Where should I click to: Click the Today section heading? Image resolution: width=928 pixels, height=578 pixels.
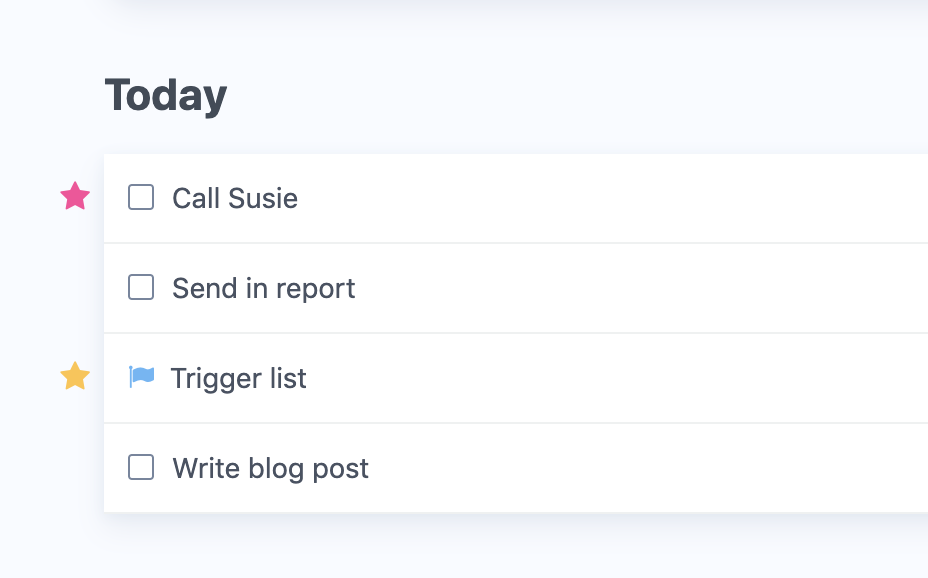(166, 96)
